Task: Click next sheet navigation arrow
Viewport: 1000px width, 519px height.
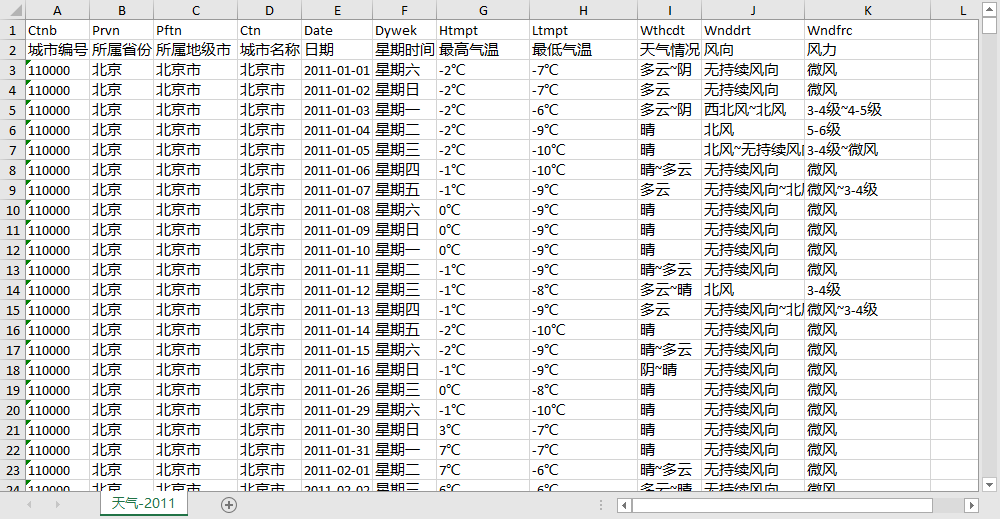Action: (x=57, y=505)
